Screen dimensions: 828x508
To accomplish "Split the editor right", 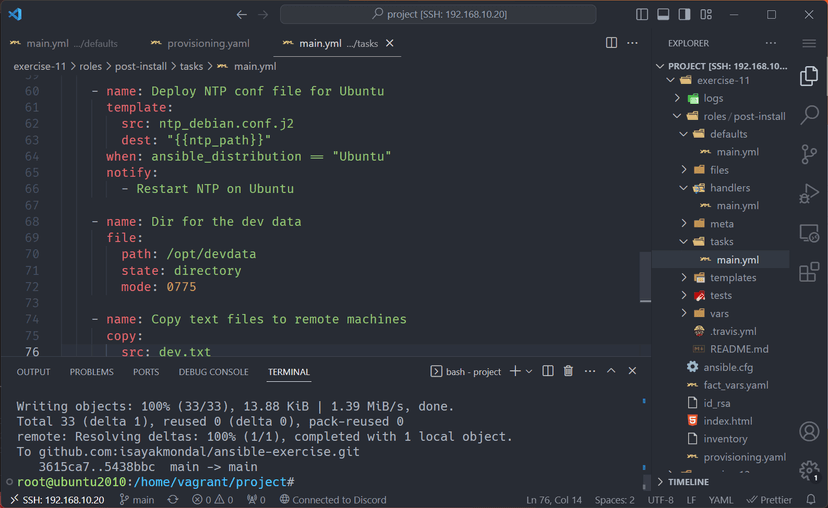I will point(611,43).
